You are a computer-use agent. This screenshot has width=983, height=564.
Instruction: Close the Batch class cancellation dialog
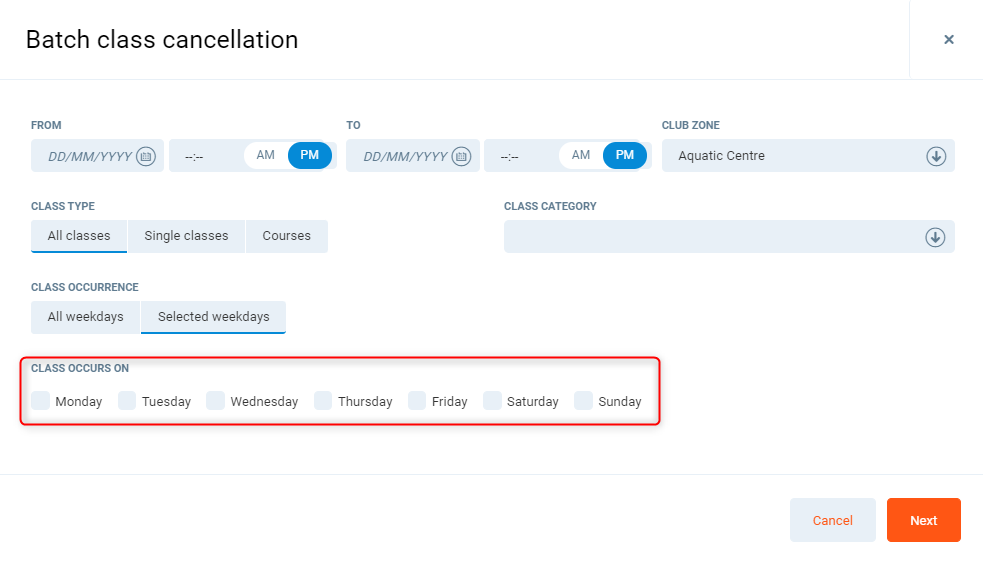point(948,40)
